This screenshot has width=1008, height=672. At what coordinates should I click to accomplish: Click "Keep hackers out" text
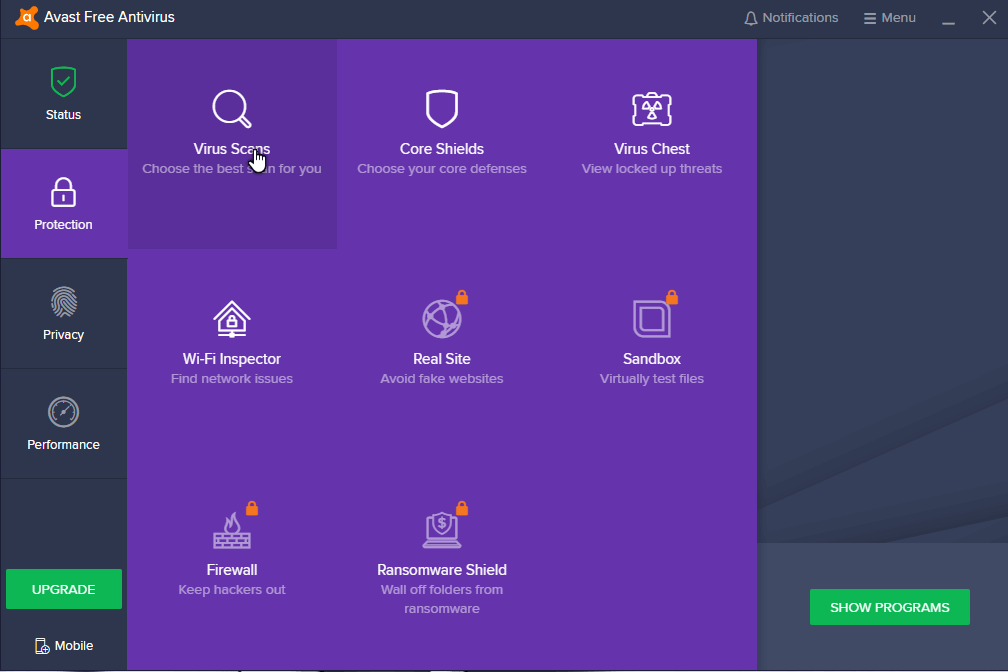tap(231, 590)
